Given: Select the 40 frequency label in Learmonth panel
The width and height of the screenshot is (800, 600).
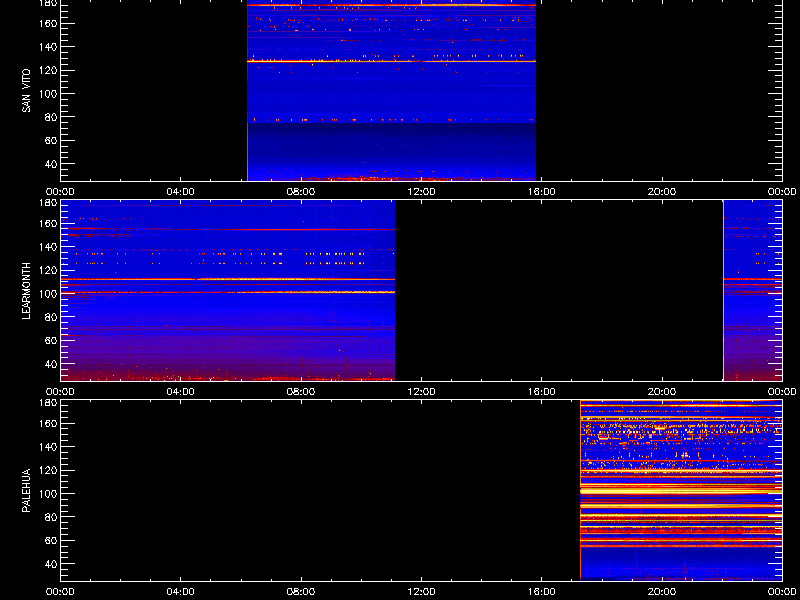Looking at the screenshot, I should click(x=52, y=364).
